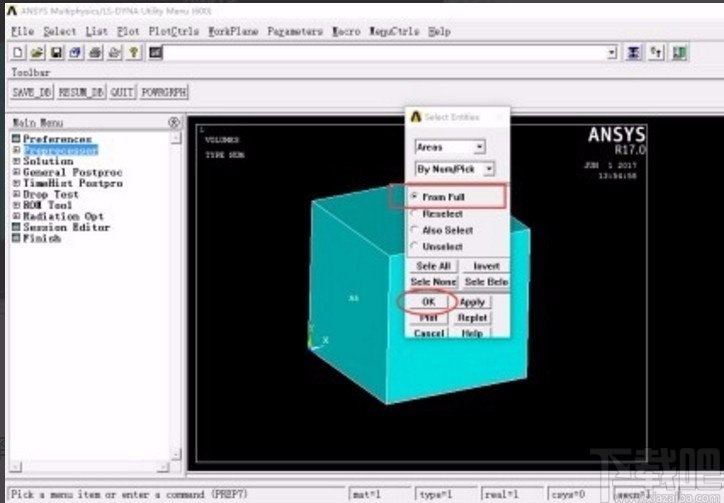
Task: Open the WorkPlane menu
Action: 233,31
